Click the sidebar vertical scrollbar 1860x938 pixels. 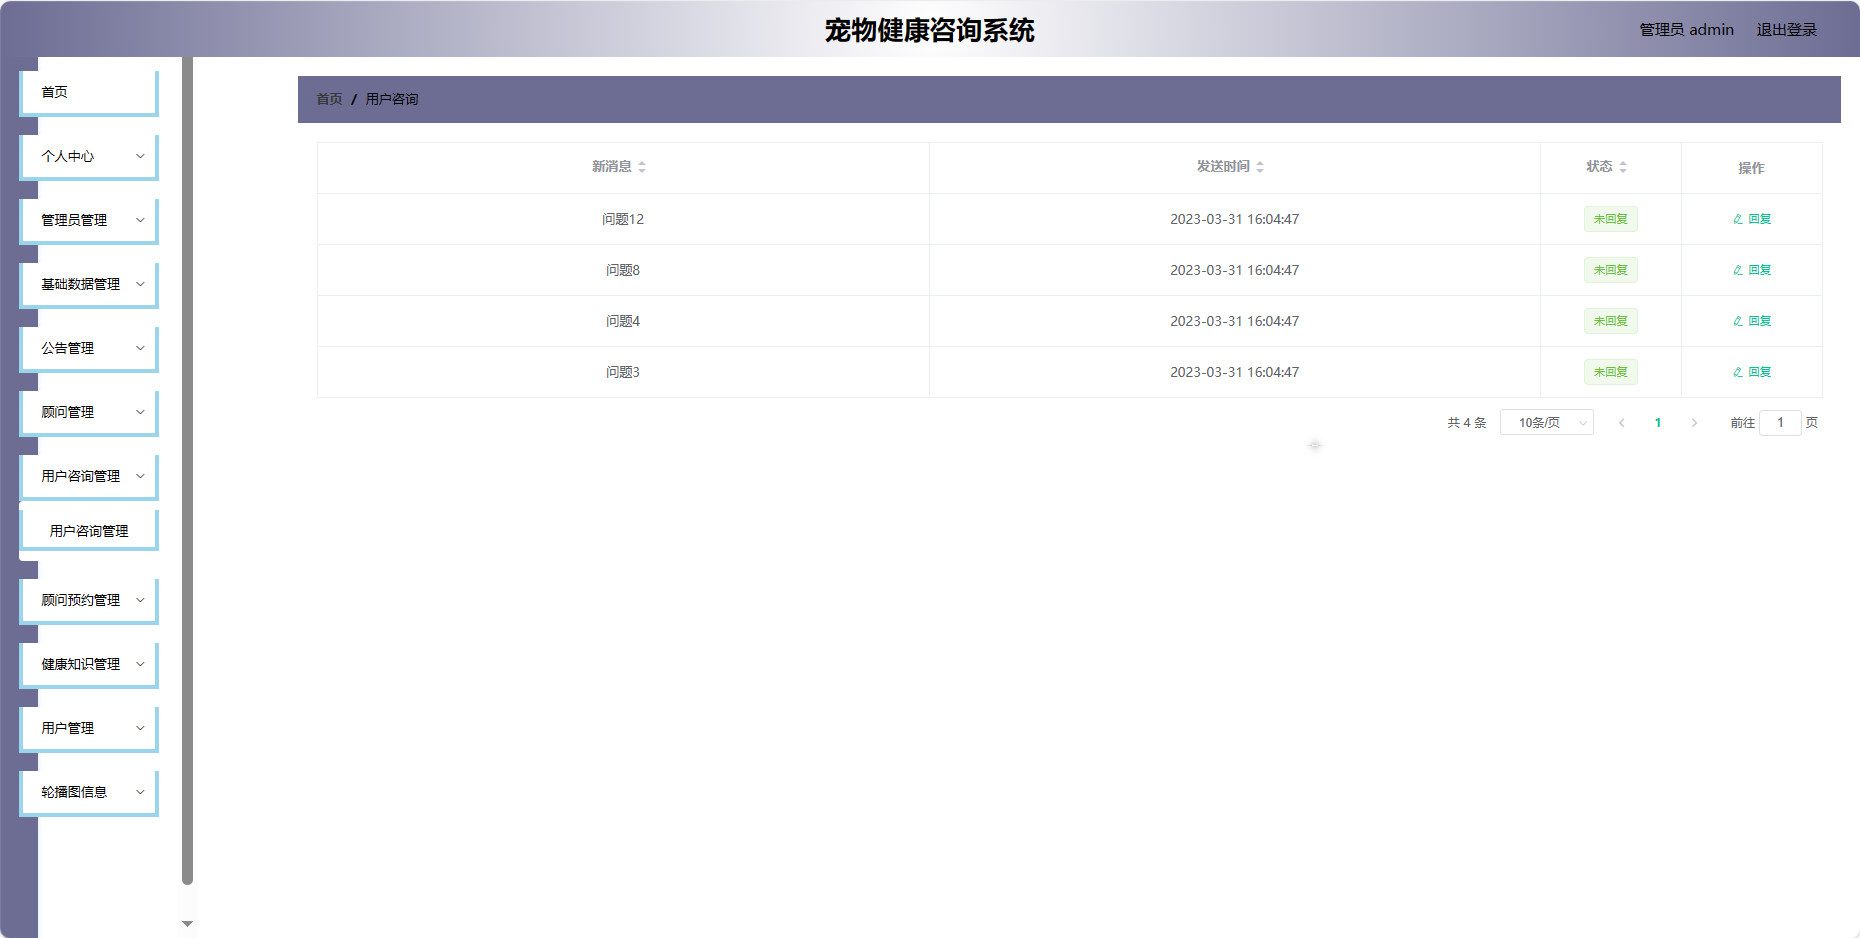point(187,470)
